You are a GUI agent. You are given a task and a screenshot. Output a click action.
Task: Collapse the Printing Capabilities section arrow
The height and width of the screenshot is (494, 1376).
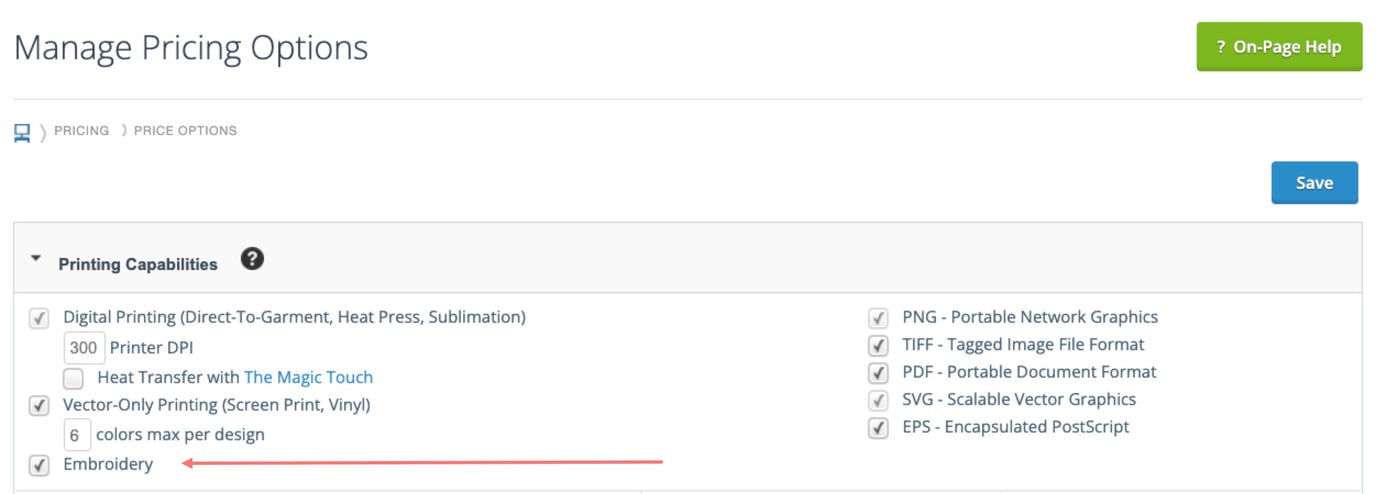36,259
